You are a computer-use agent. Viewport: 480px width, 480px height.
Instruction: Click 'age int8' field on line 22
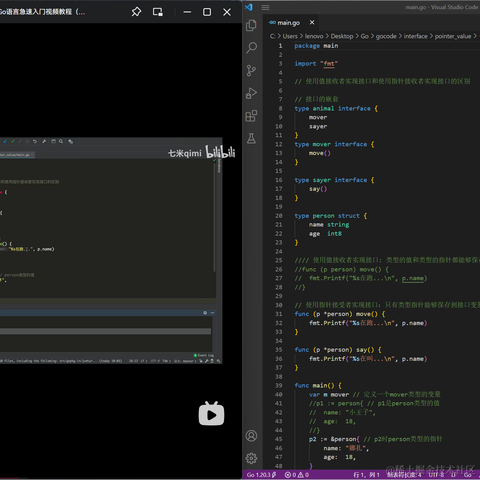point(325,234)
